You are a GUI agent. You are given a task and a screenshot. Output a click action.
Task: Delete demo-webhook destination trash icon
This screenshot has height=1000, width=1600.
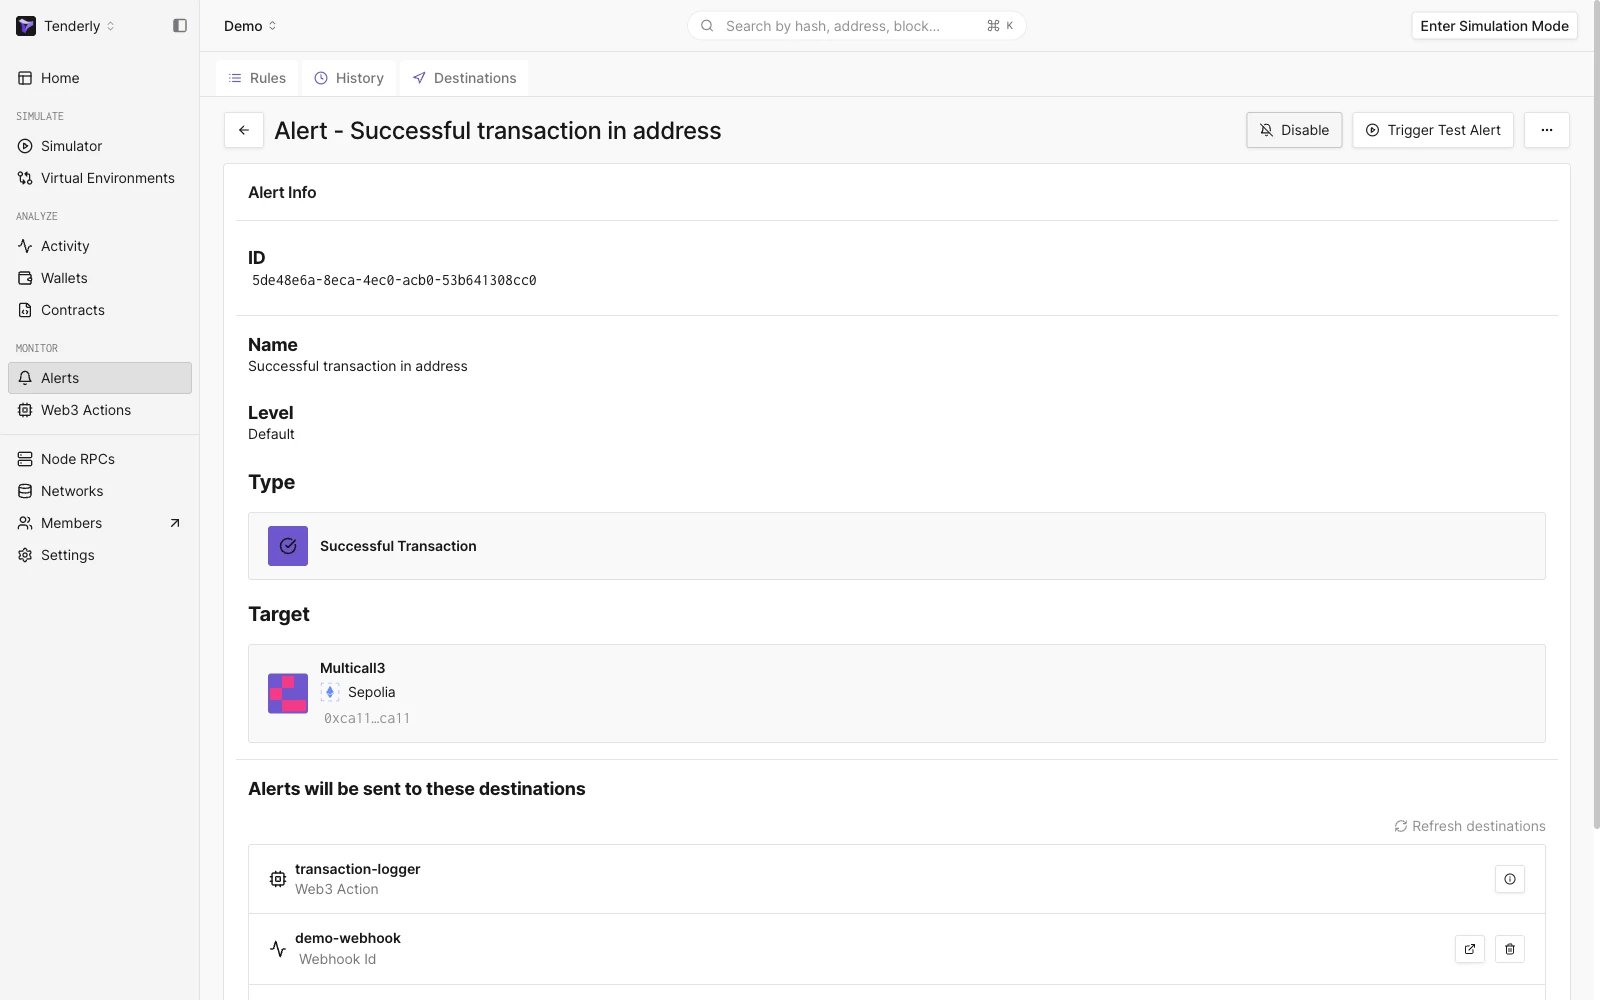click(x=1510, y=949)
